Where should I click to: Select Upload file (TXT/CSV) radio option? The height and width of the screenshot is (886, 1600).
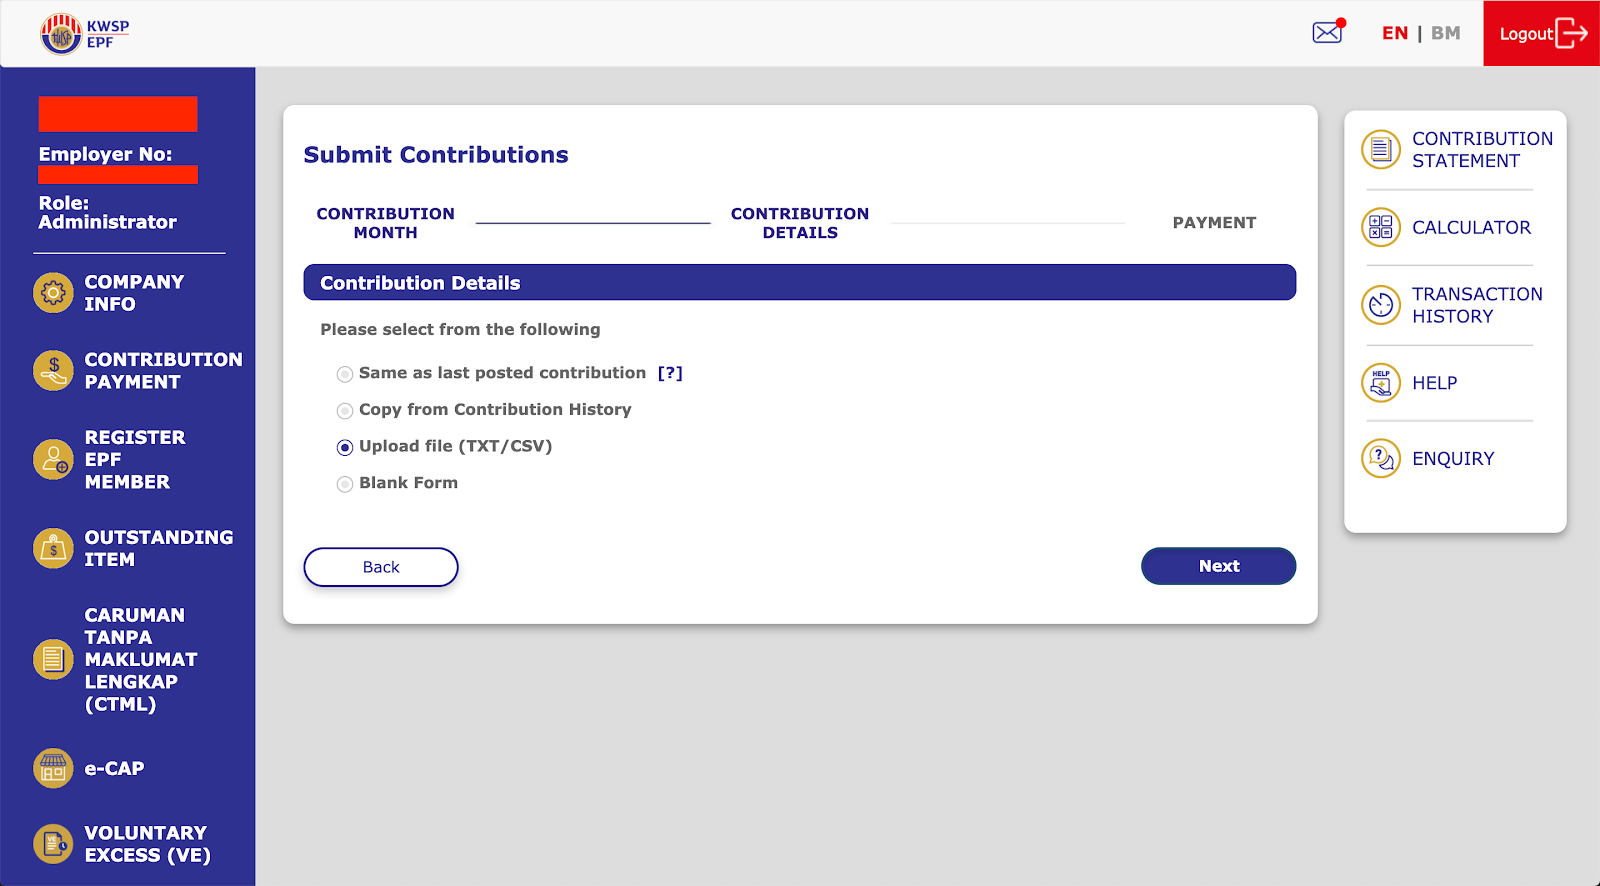pos(345,447)
